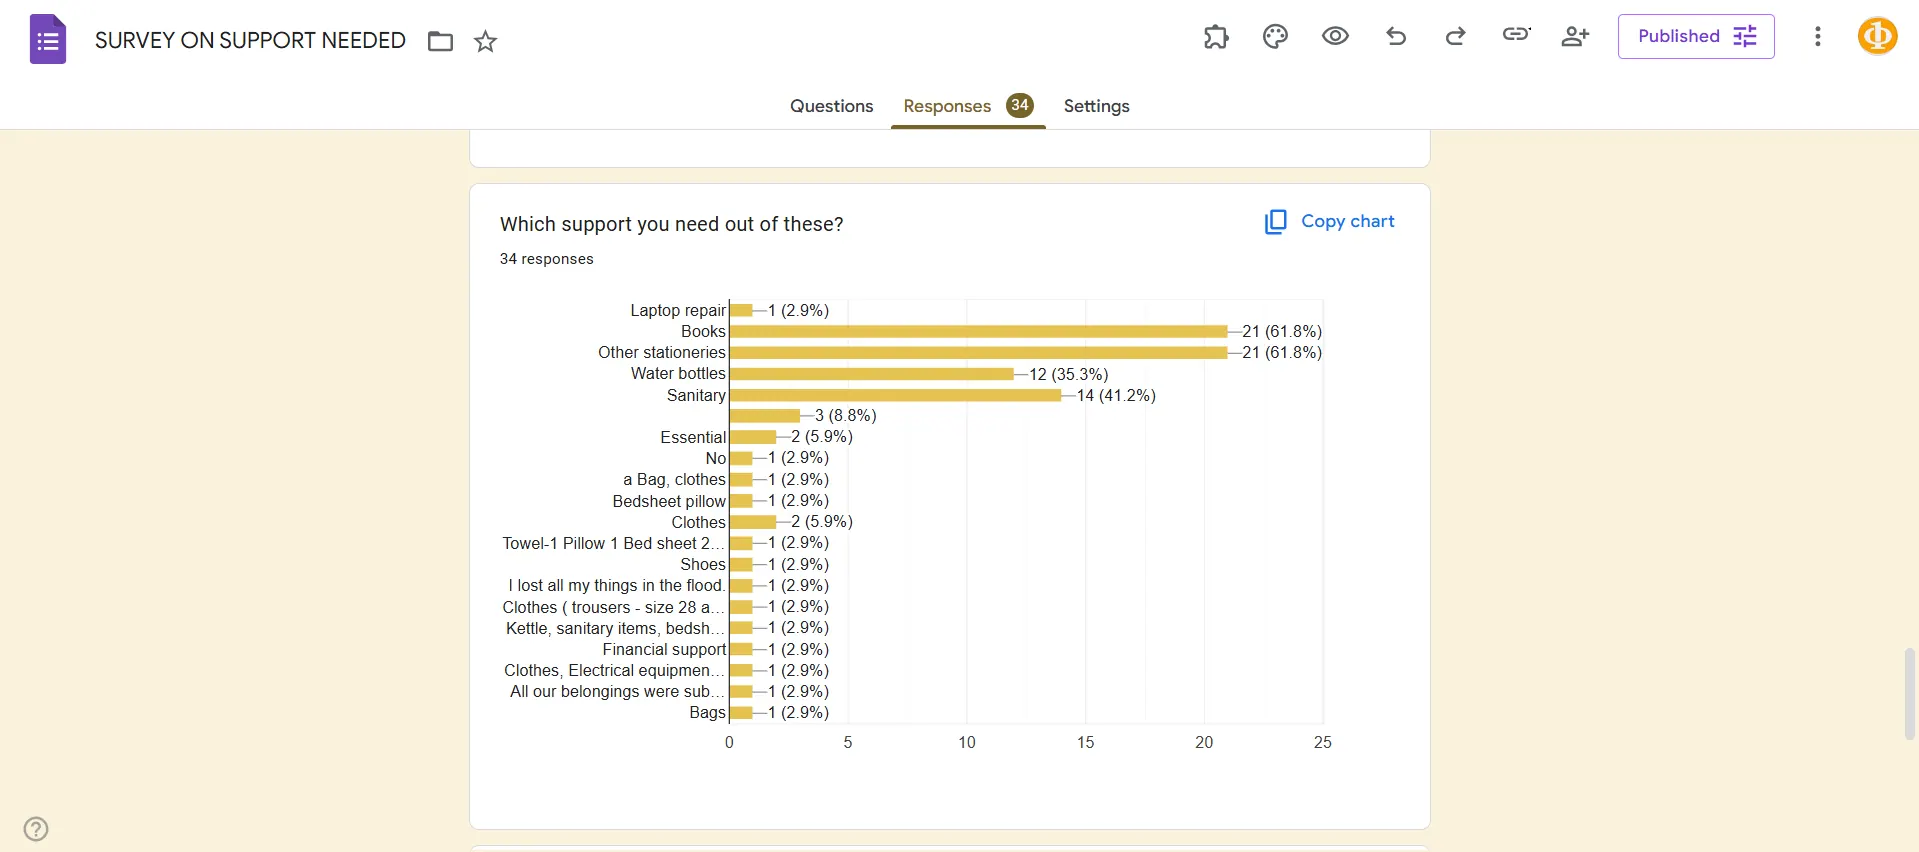The height and width of the screenshot is (852, 1919).
Task: Star the survey form
Action: coord(485,41)
